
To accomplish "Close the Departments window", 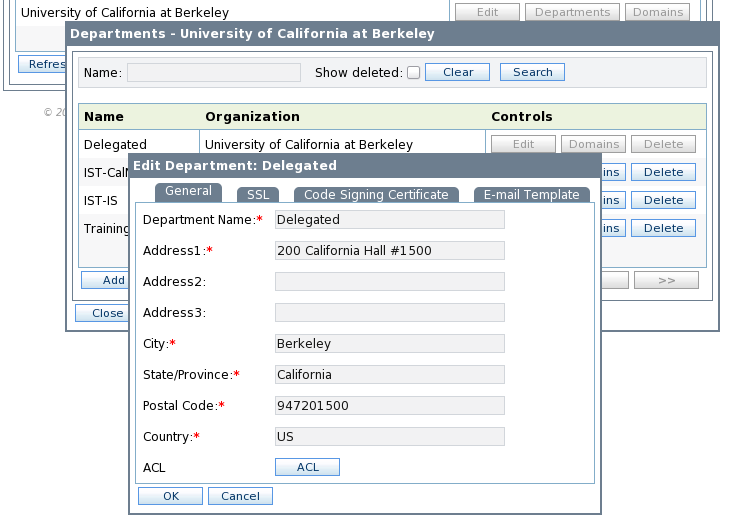I will point(102,313).
